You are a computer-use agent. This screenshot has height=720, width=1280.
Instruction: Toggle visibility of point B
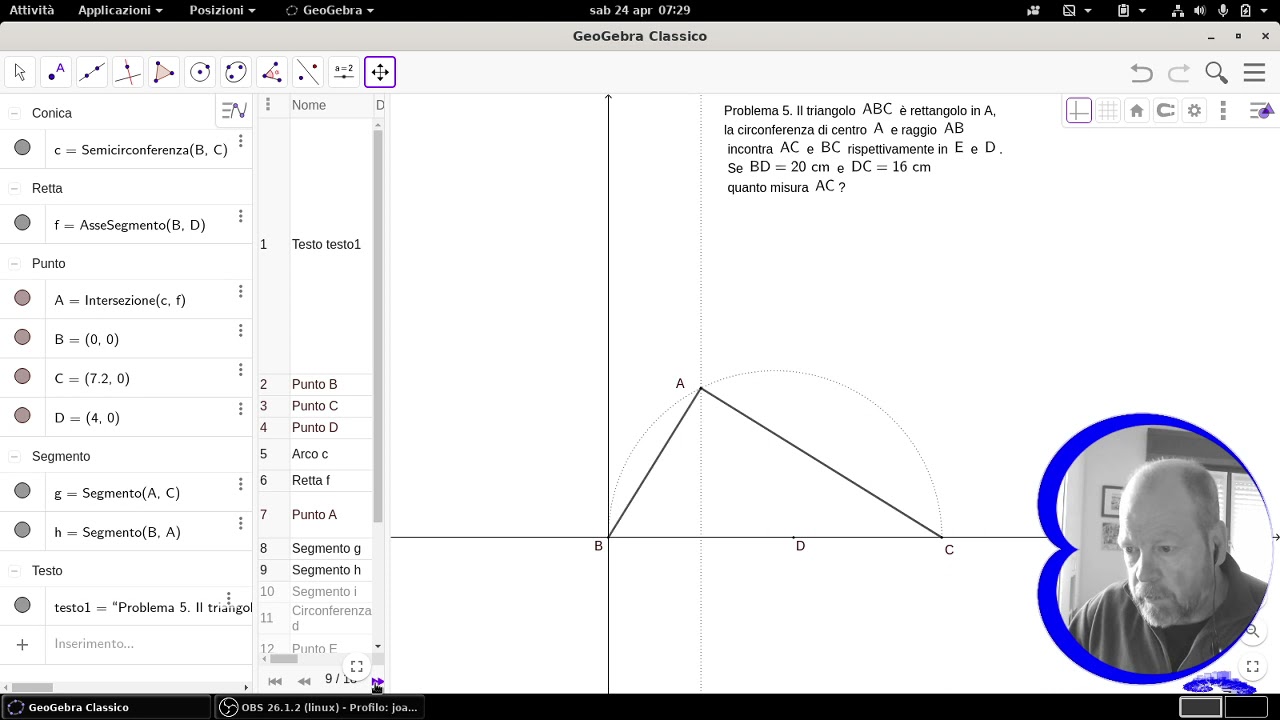click(22, 337)
